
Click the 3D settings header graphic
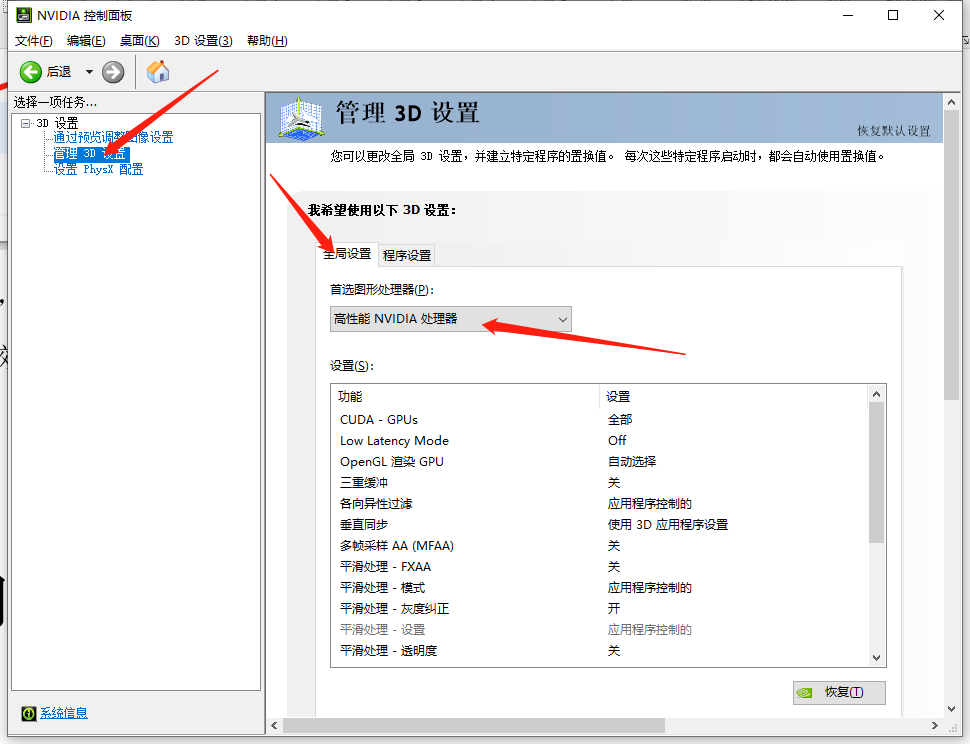pyautogui.click(x=301, y=118)
